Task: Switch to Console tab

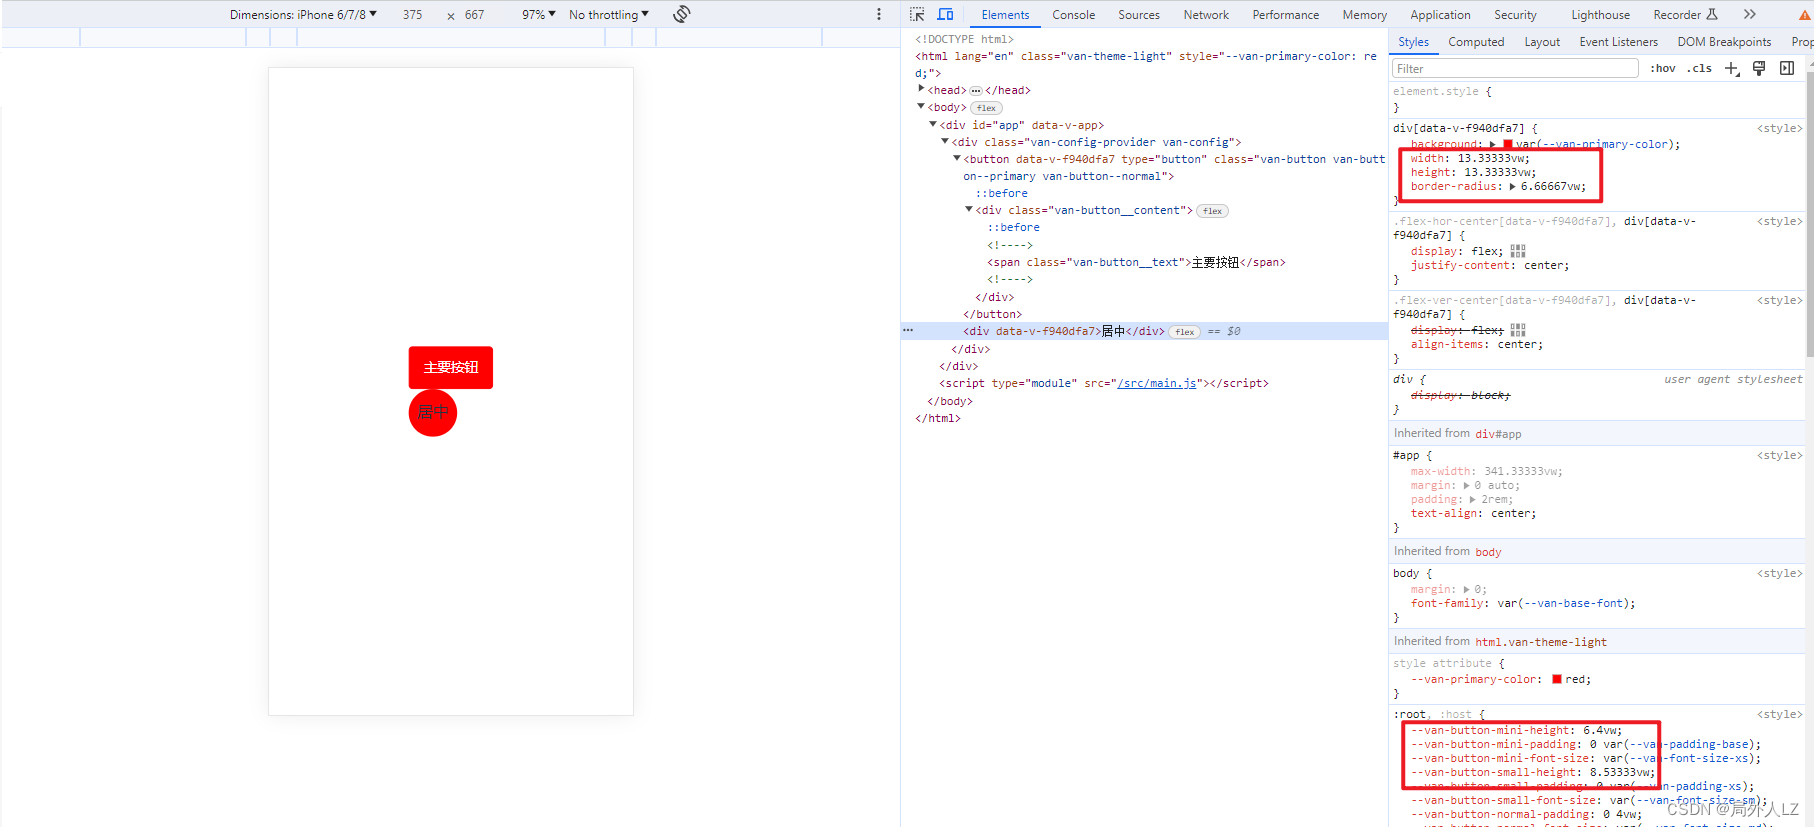Action: click(x=1073, y=15)
